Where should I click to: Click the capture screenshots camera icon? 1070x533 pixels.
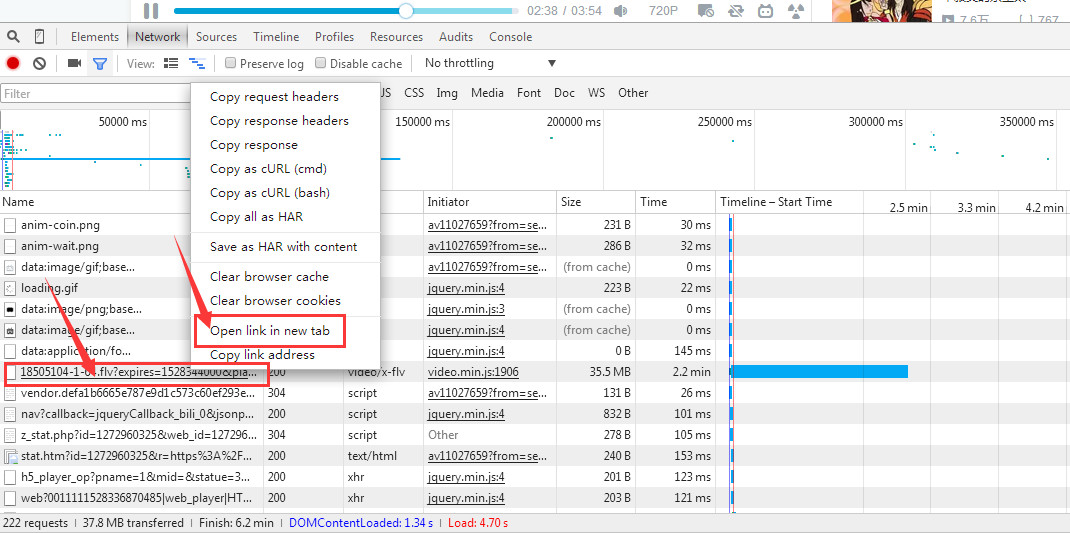74,63
